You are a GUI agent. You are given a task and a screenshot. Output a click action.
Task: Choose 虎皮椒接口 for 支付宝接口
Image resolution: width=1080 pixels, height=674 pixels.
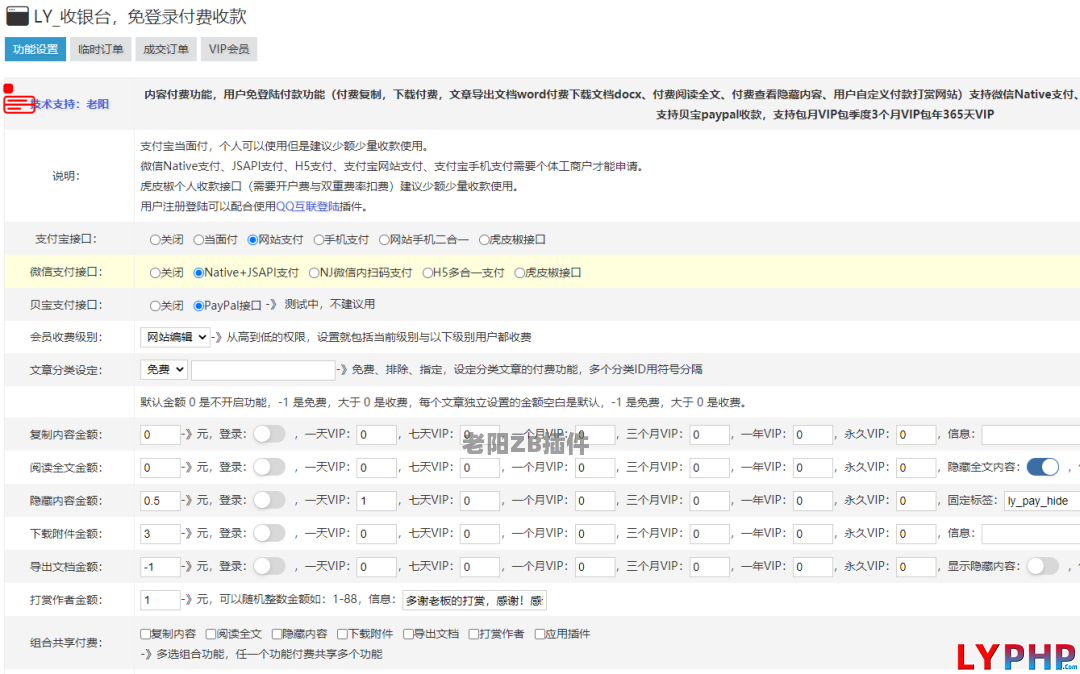pos(484,240)
